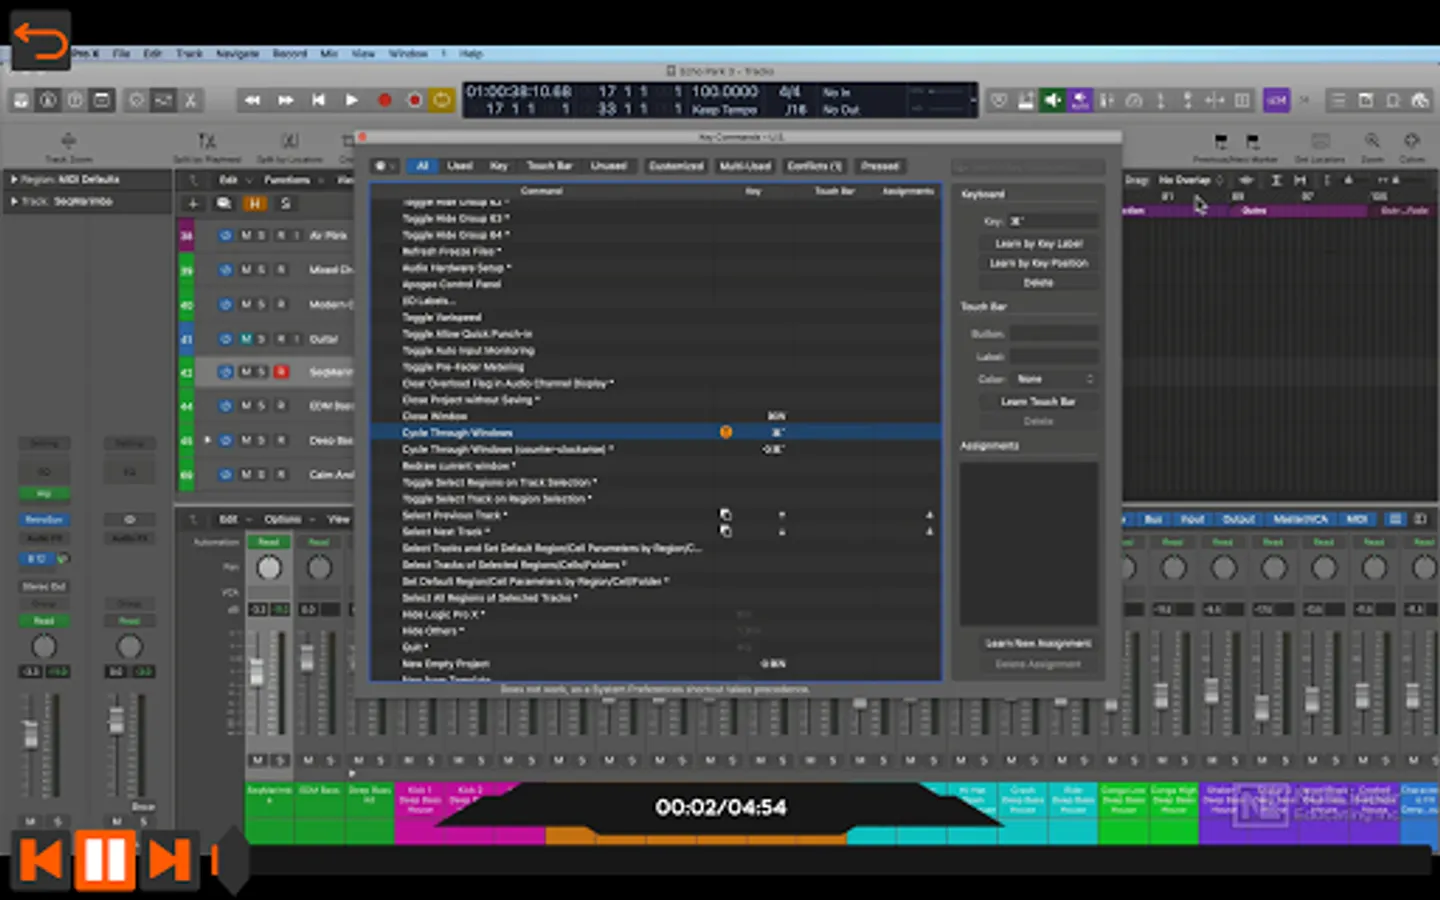Skip to next video with orange button
1440x900 pixels.
click(x=169, y=860)
